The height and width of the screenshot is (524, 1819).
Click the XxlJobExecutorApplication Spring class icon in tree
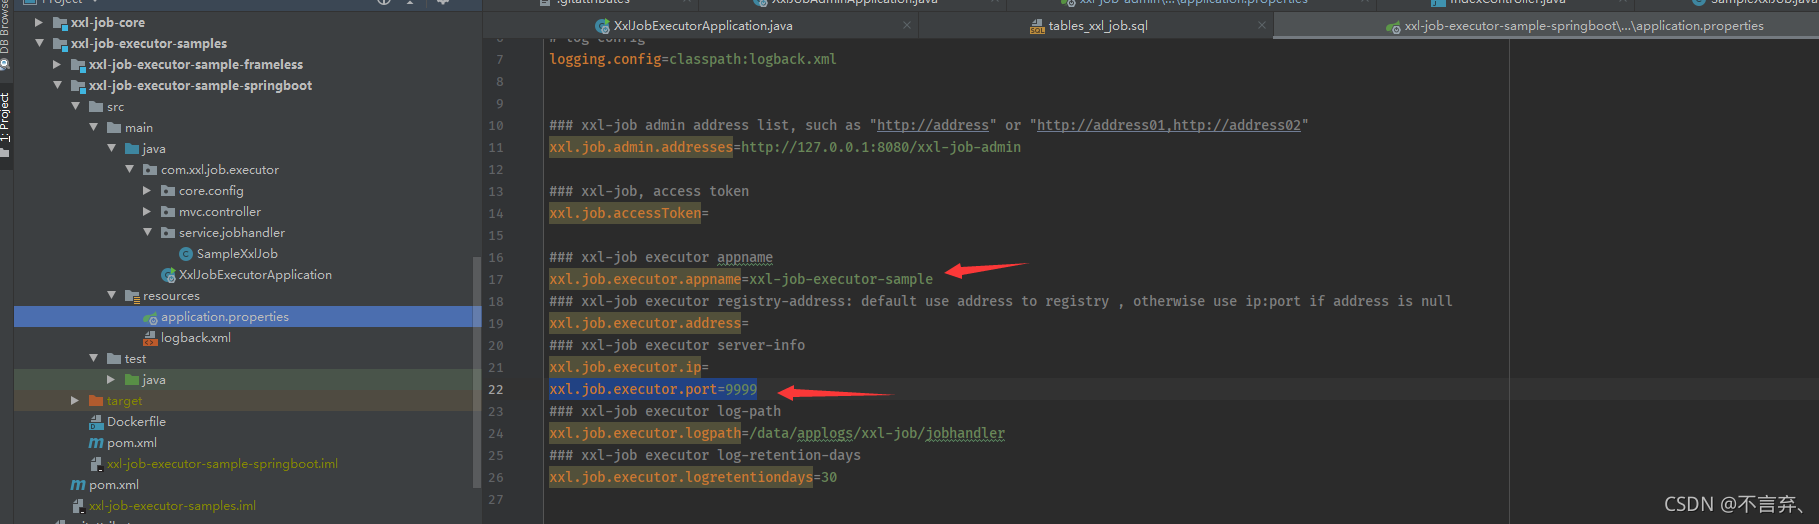tap(168, 274)
